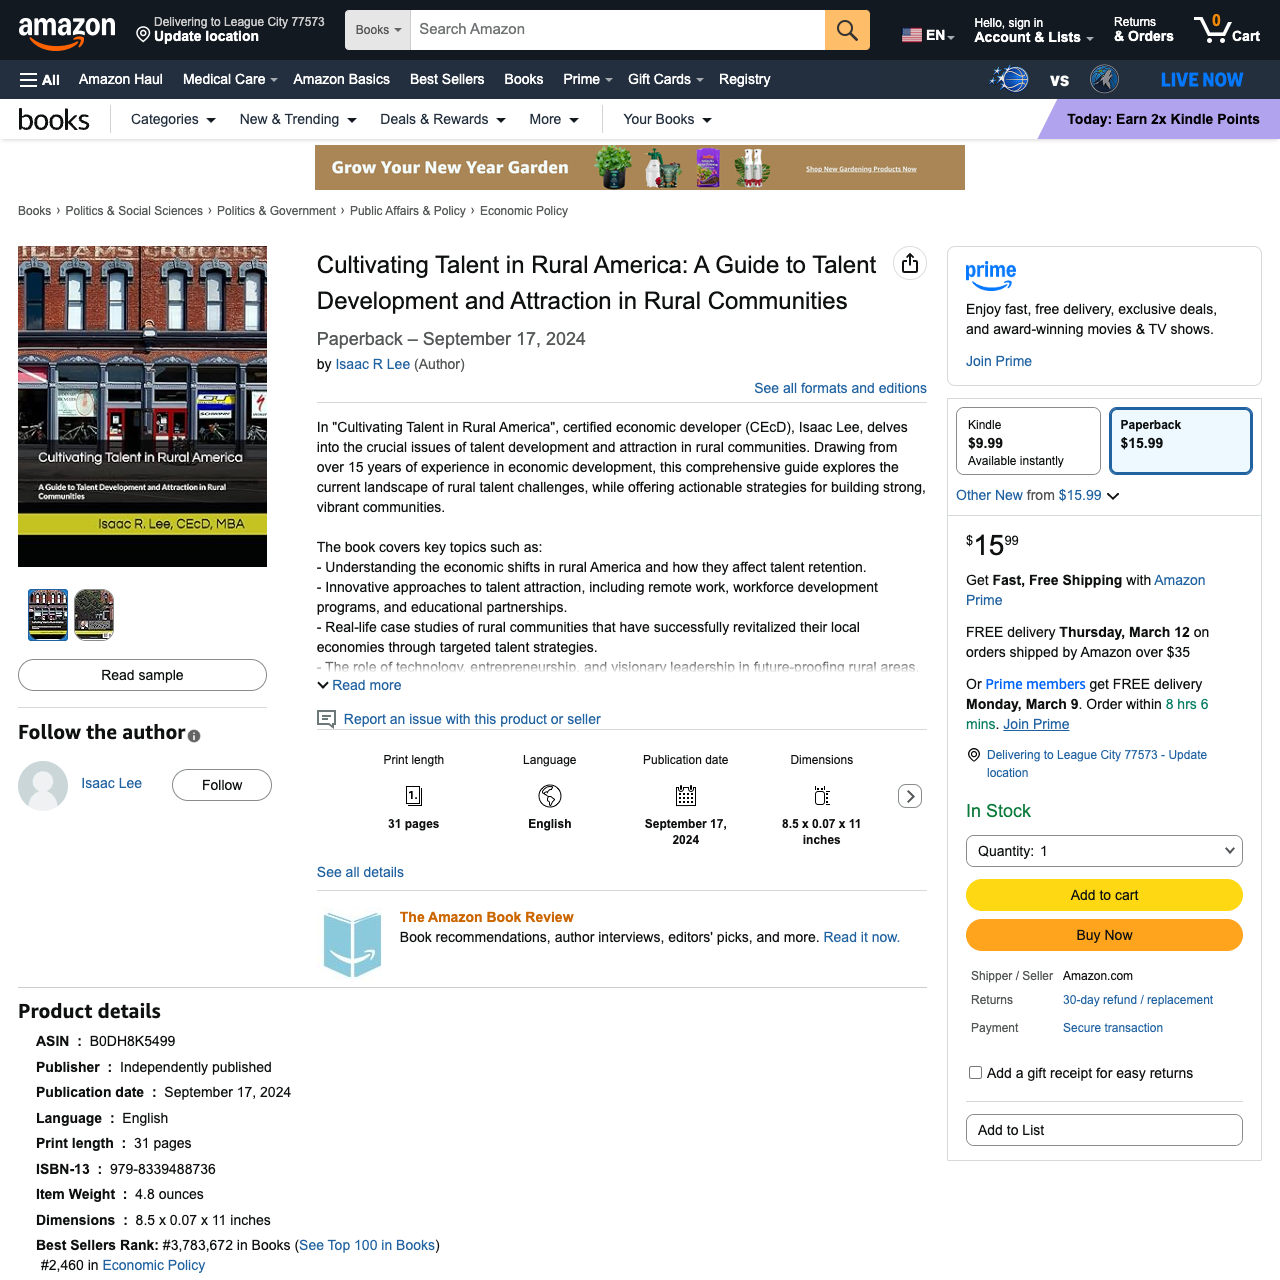1280x1280 pixels.
Task: Open the Quantity dropdown
Action: pyautogui.click(x=1104, y=851)
